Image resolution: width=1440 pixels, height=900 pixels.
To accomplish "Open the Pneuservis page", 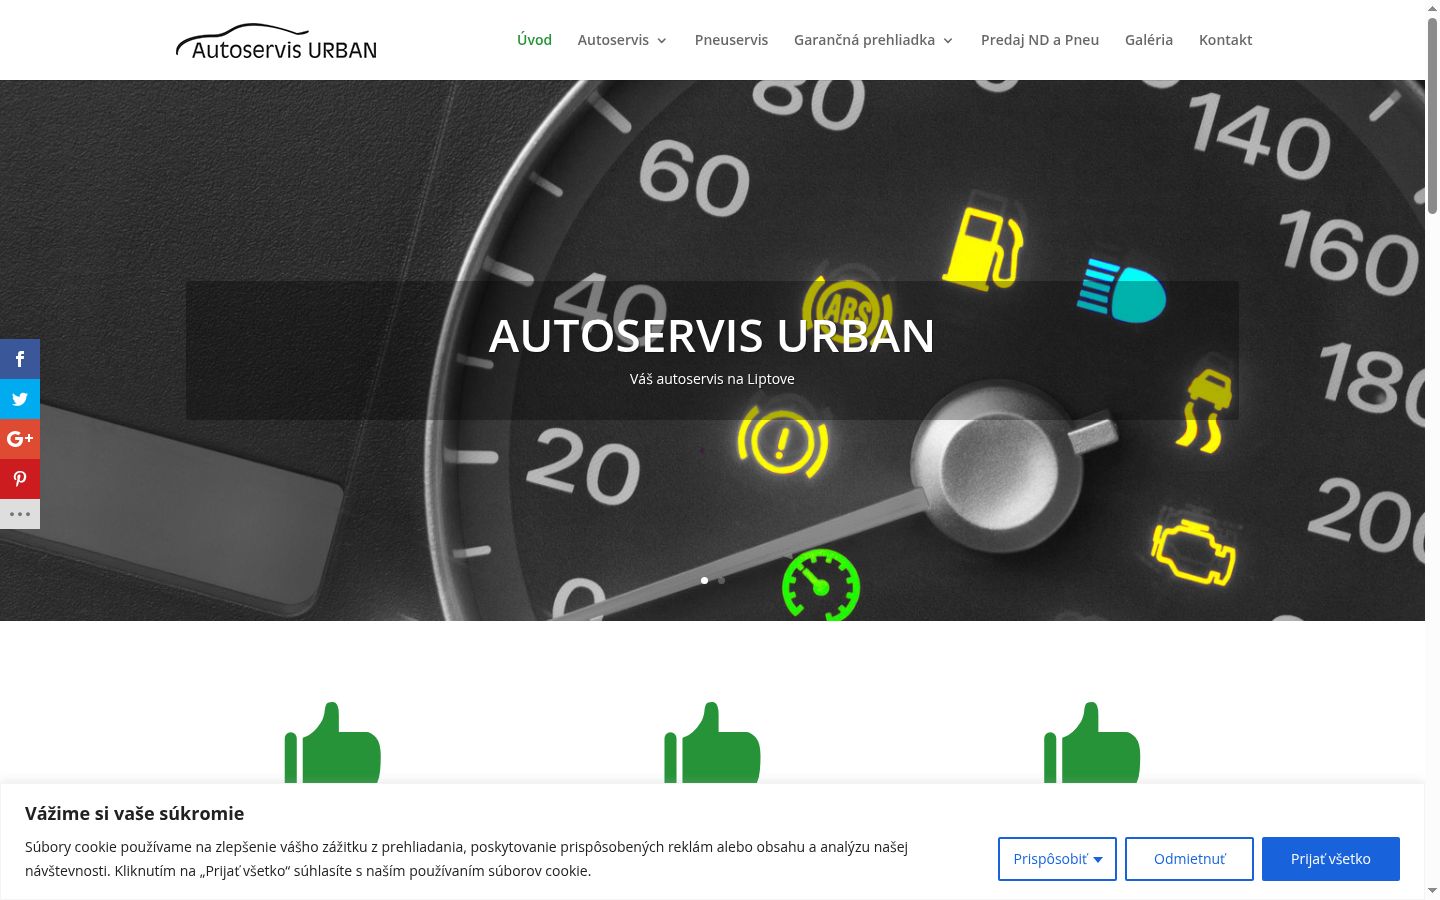I will pyautogui.click(x=731, y=40).
